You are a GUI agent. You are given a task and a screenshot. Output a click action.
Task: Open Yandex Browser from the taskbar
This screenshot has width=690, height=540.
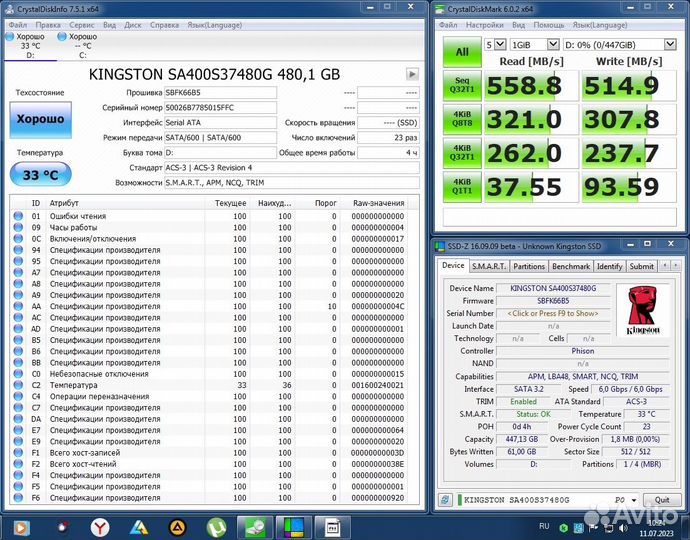[100, 527]
